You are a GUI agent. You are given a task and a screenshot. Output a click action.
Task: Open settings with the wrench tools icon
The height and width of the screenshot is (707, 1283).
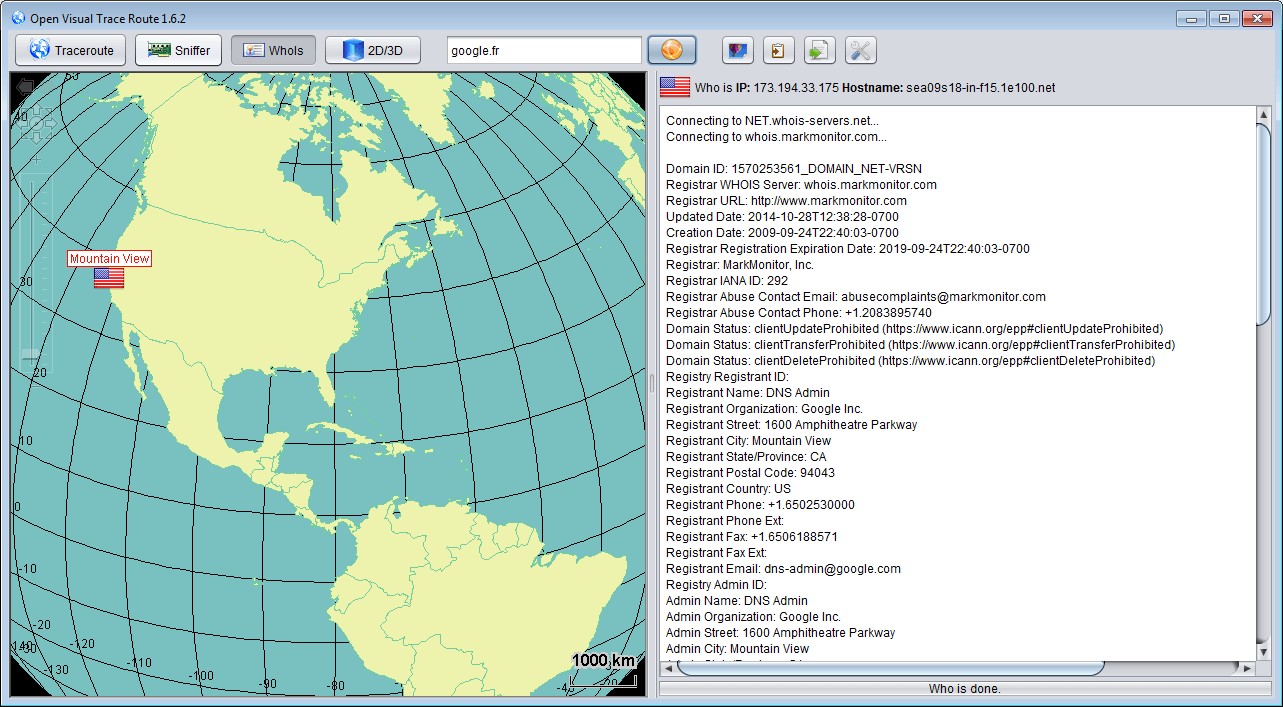[860, 50]
